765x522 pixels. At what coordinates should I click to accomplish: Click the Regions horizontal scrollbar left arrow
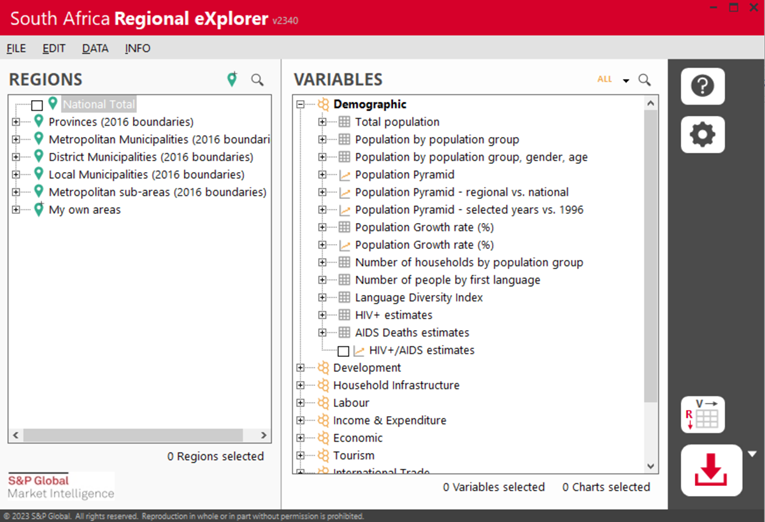16,435
